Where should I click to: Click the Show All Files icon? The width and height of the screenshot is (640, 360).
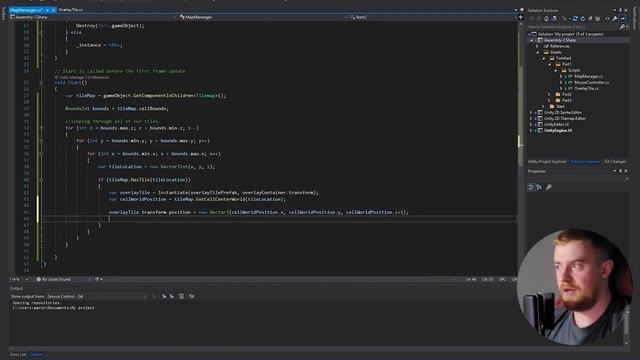[598, 19]
